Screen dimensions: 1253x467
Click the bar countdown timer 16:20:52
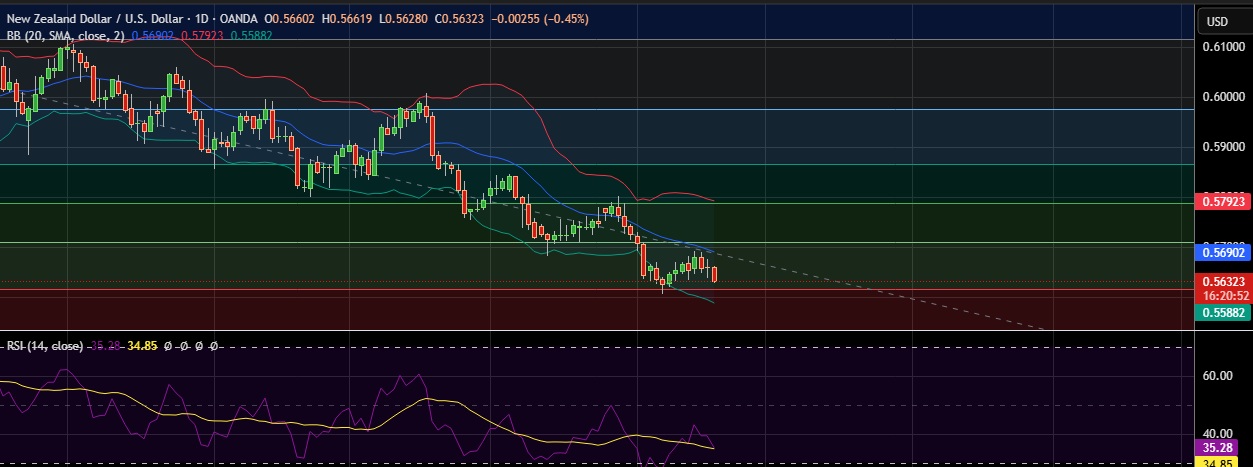point(1224,296)
